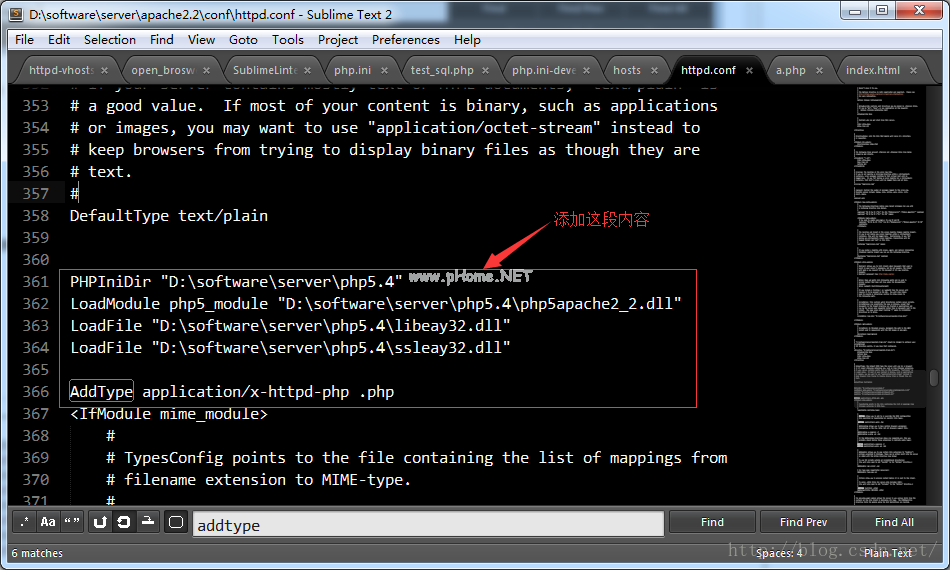950x570 pixels.
Task: Click the wrap search icon
Action: (124, 522)
